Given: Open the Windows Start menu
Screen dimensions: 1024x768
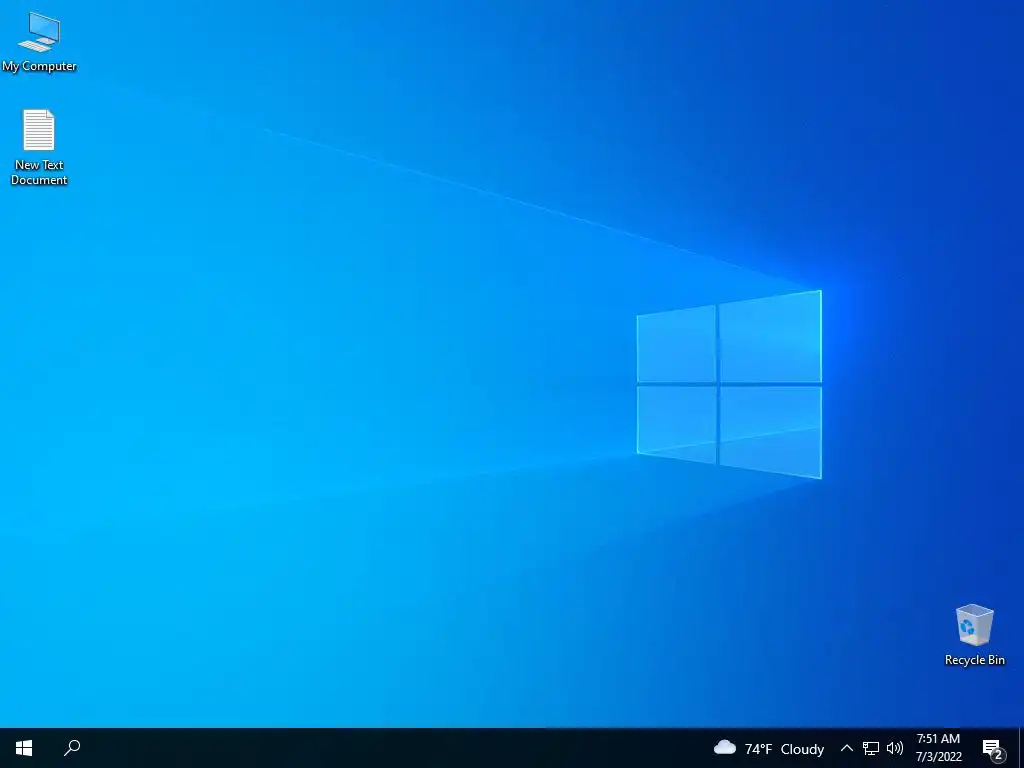Looking at the screenshot, I should pyautogui.click(x=24, y=748).
